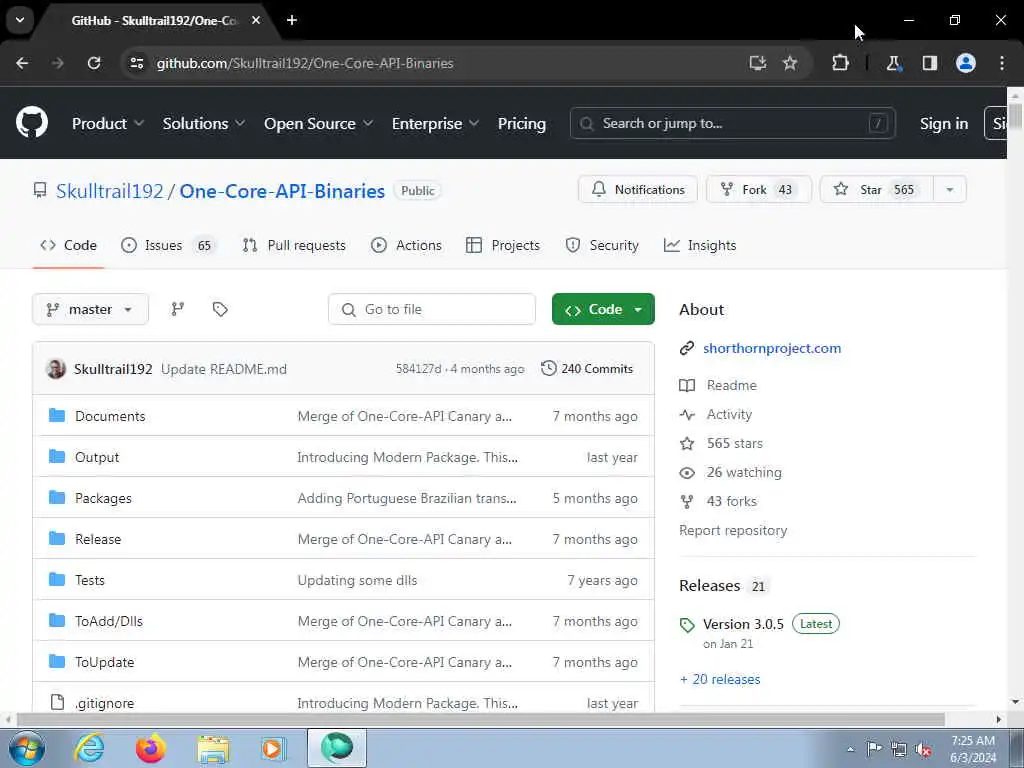Screen dimensions: 1024x768
Task: Close the GitHub Skulltrail192 tab
Action: point(256,20)
